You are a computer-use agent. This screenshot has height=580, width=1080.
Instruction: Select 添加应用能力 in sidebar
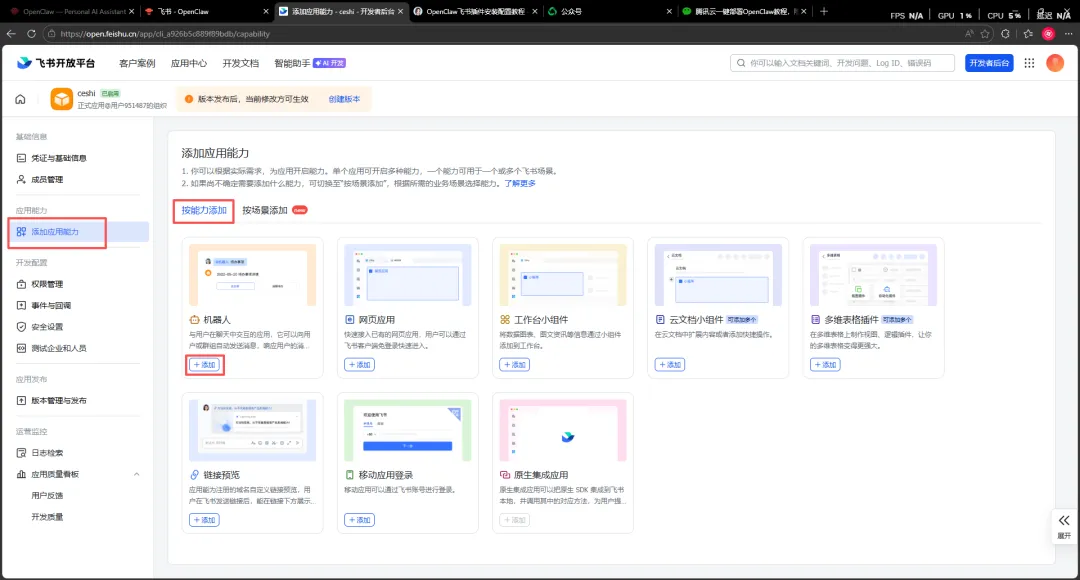(x=79, y=231)
